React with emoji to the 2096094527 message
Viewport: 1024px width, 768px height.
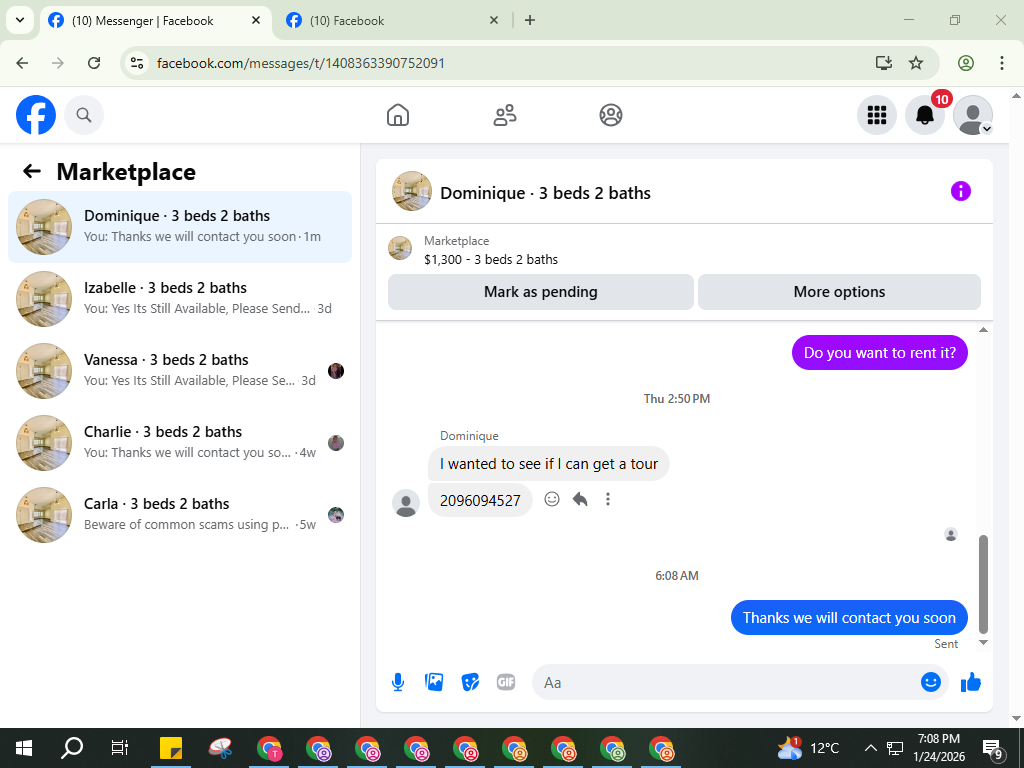(x=552, y=500)
